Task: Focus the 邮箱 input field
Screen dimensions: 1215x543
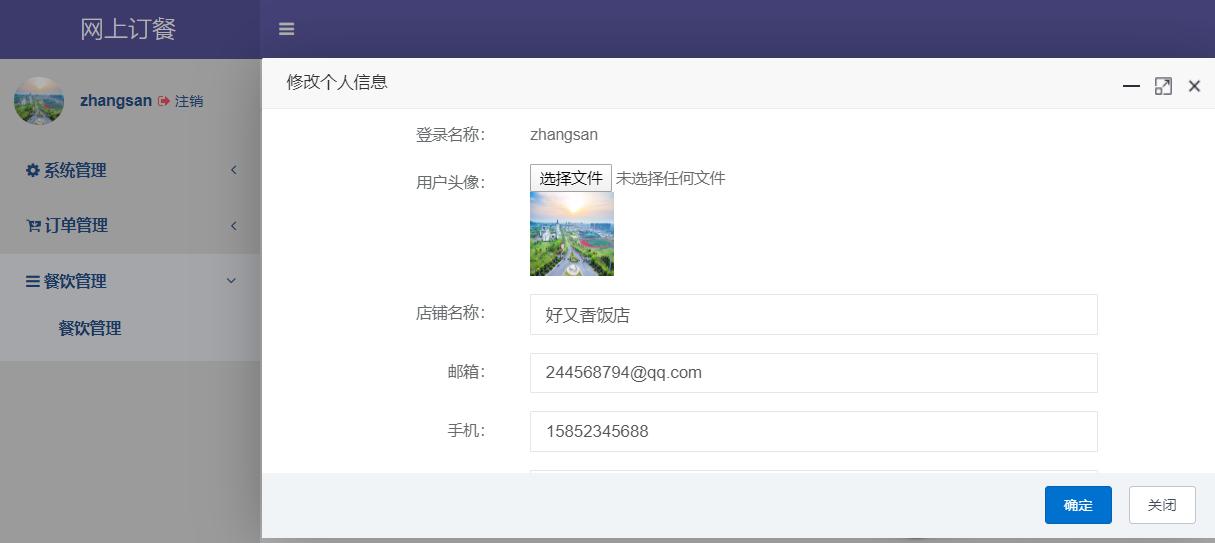Action: point(813,373)
